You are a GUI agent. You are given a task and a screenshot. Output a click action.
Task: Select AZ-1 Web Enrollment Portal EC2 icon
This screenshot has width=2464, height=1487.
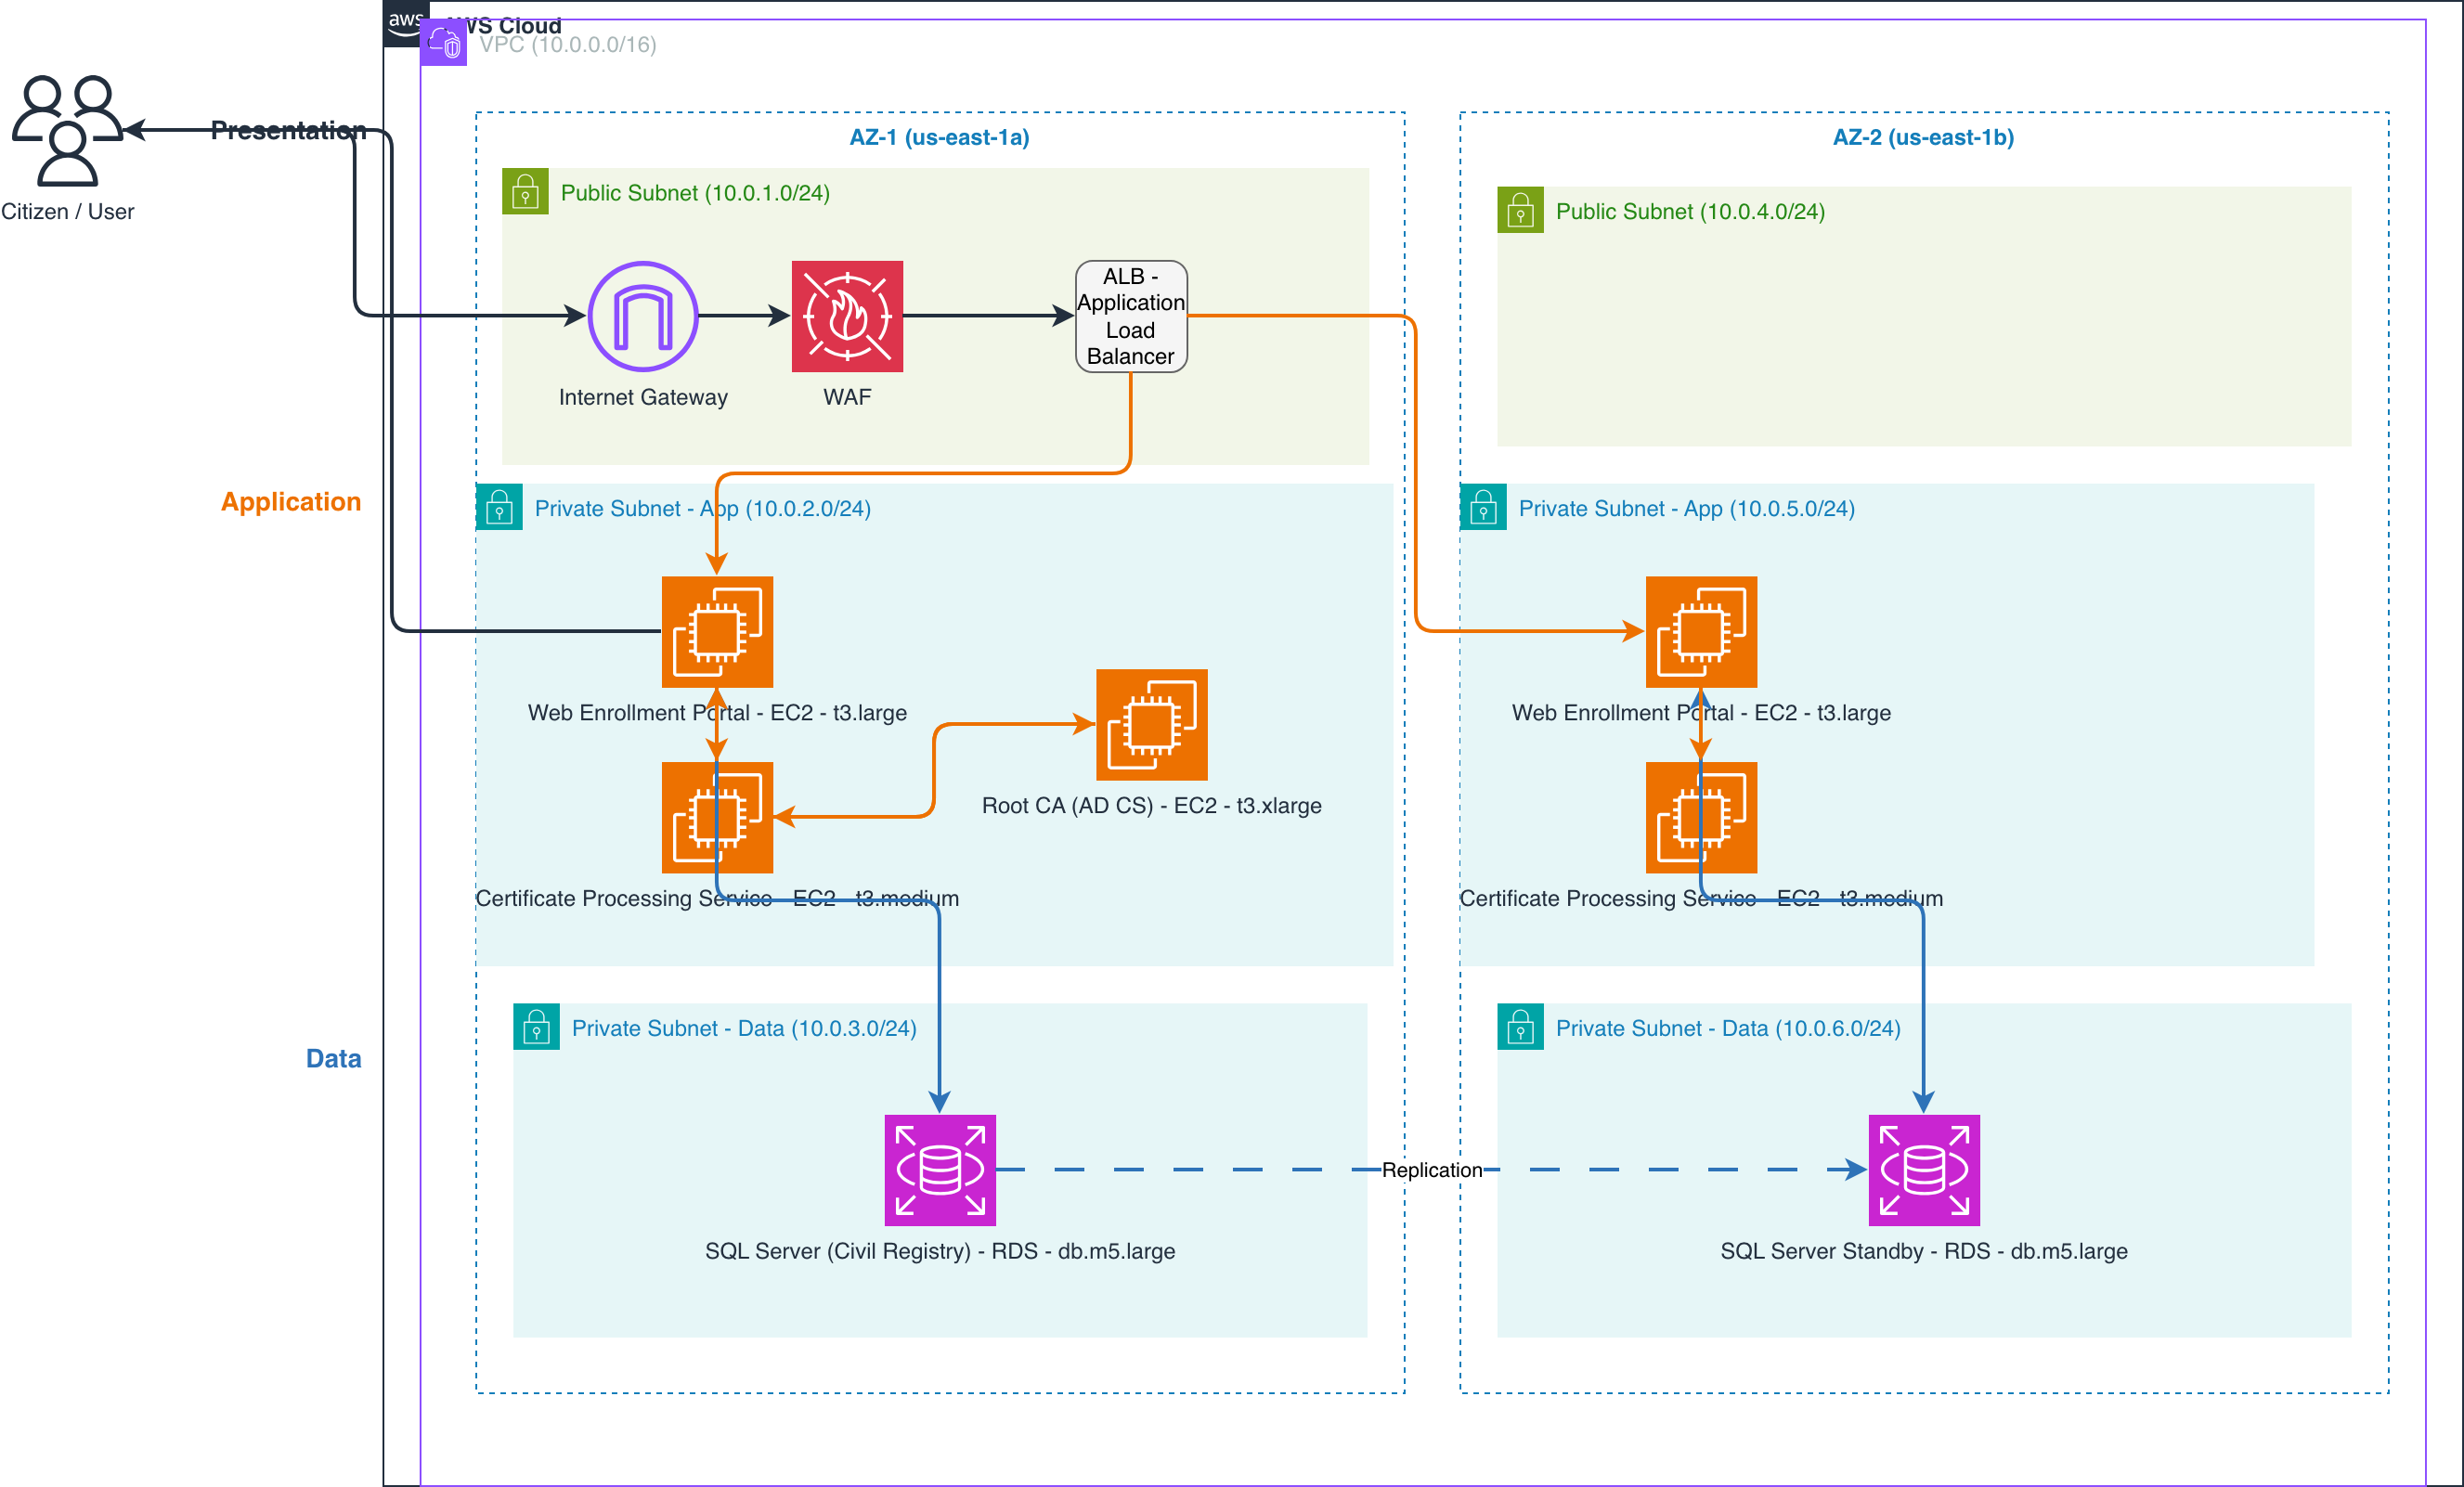tap(717, 631)
